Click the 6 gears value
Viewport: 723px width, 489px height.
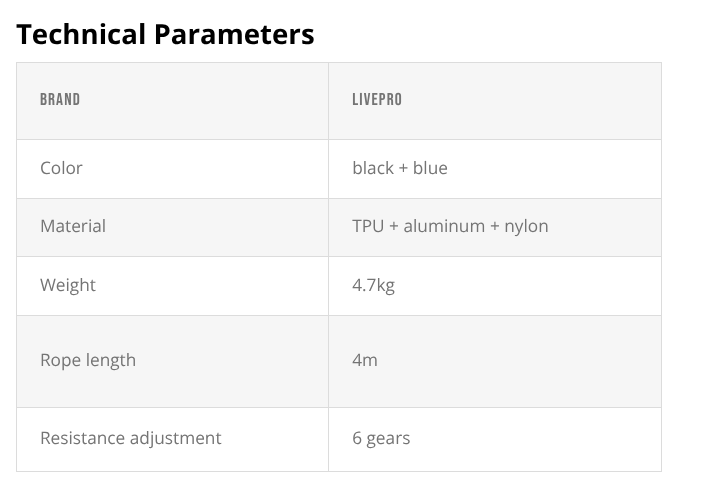(x=381, y=438)
